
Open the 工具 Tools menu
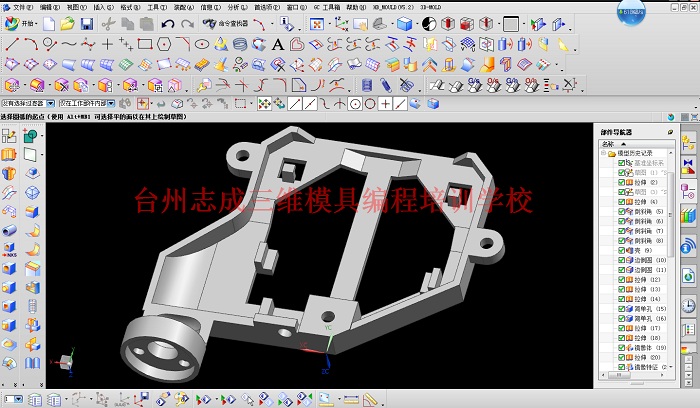157,8
